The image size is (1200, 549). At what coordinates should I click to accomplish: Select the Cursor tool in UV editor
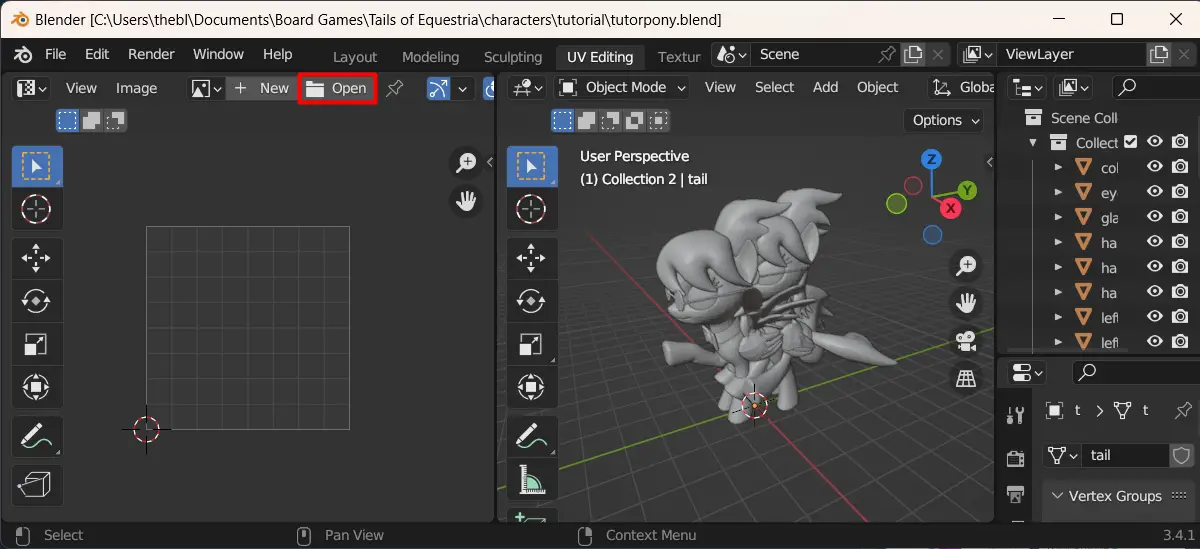pyautogui.click(x=37, y=209)
